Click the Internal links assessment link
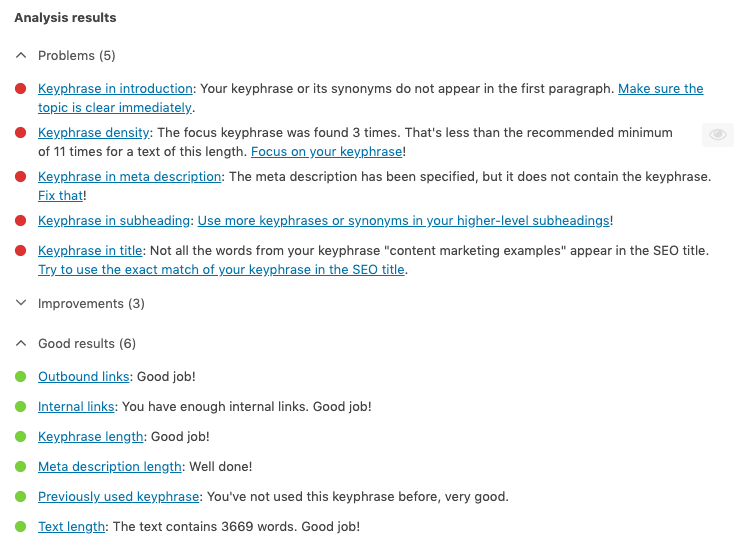Screen dimensions: 742x552 coord(76,407)
